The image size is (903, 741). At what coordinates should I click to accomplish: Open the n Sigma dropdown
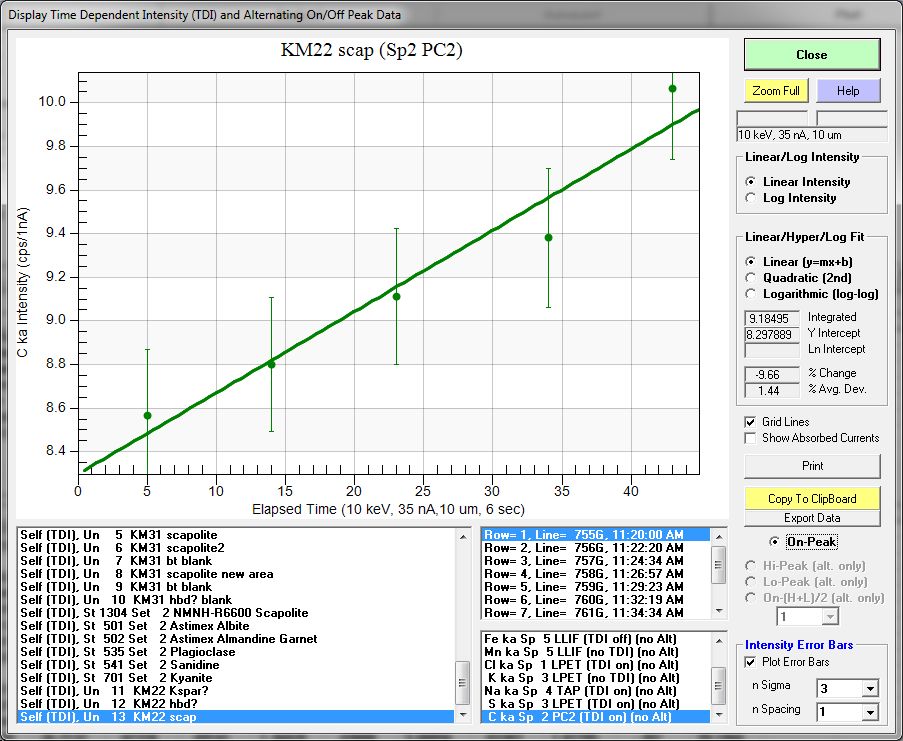[869, 689]
